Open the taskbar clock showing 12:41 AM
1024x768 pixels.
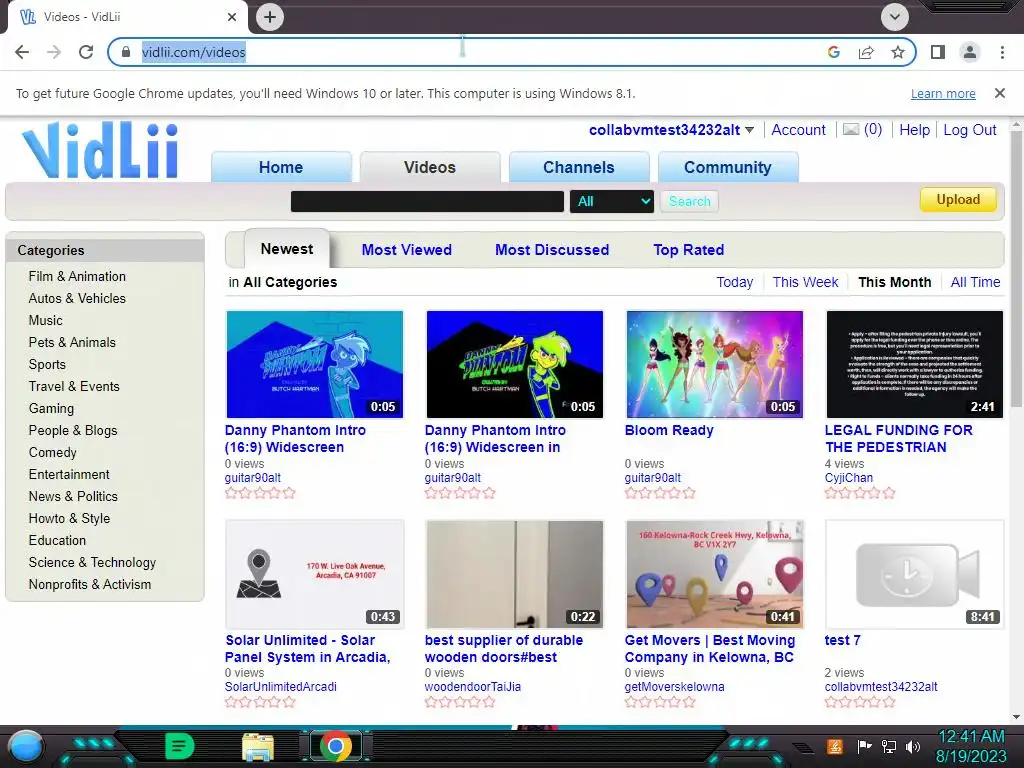tap(971, 746)
